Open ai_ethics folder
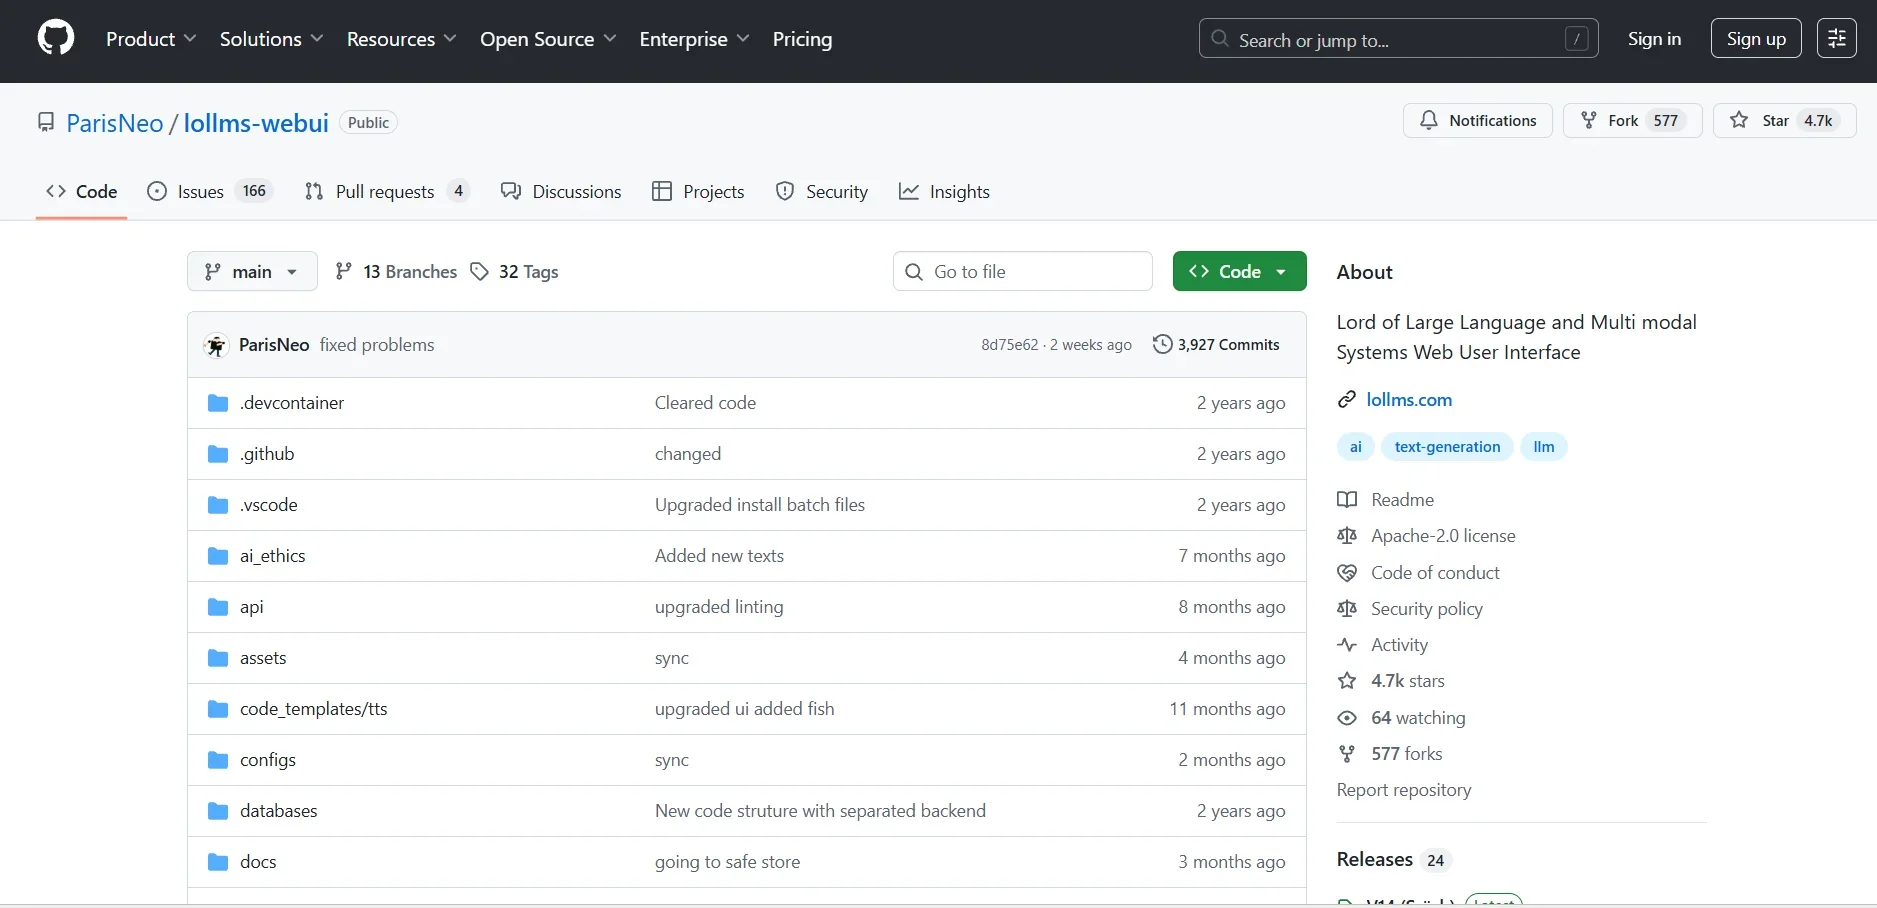The image size is (1877, 908). [x=272, y=556]
